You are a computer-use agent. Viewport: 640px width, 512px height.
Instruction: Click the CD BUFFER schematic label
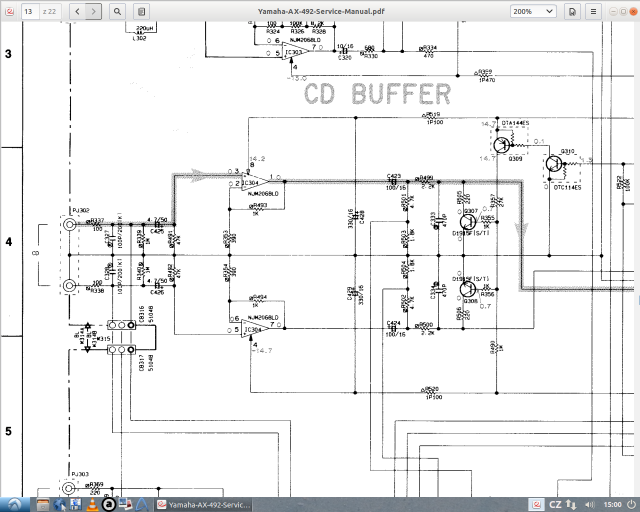(x=377, y=94)
